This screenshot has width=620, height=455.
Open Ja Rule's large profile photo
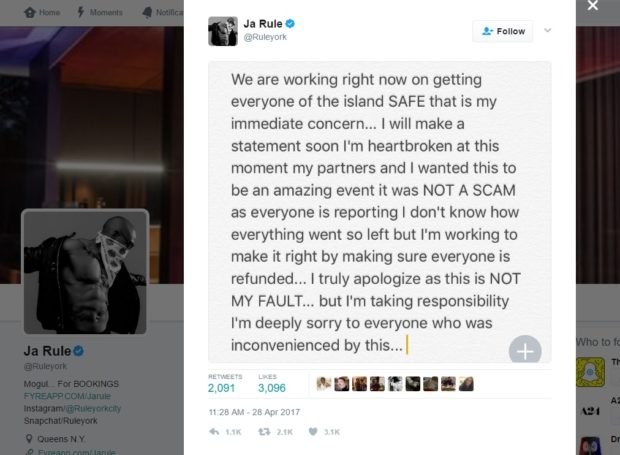(85, 271)
